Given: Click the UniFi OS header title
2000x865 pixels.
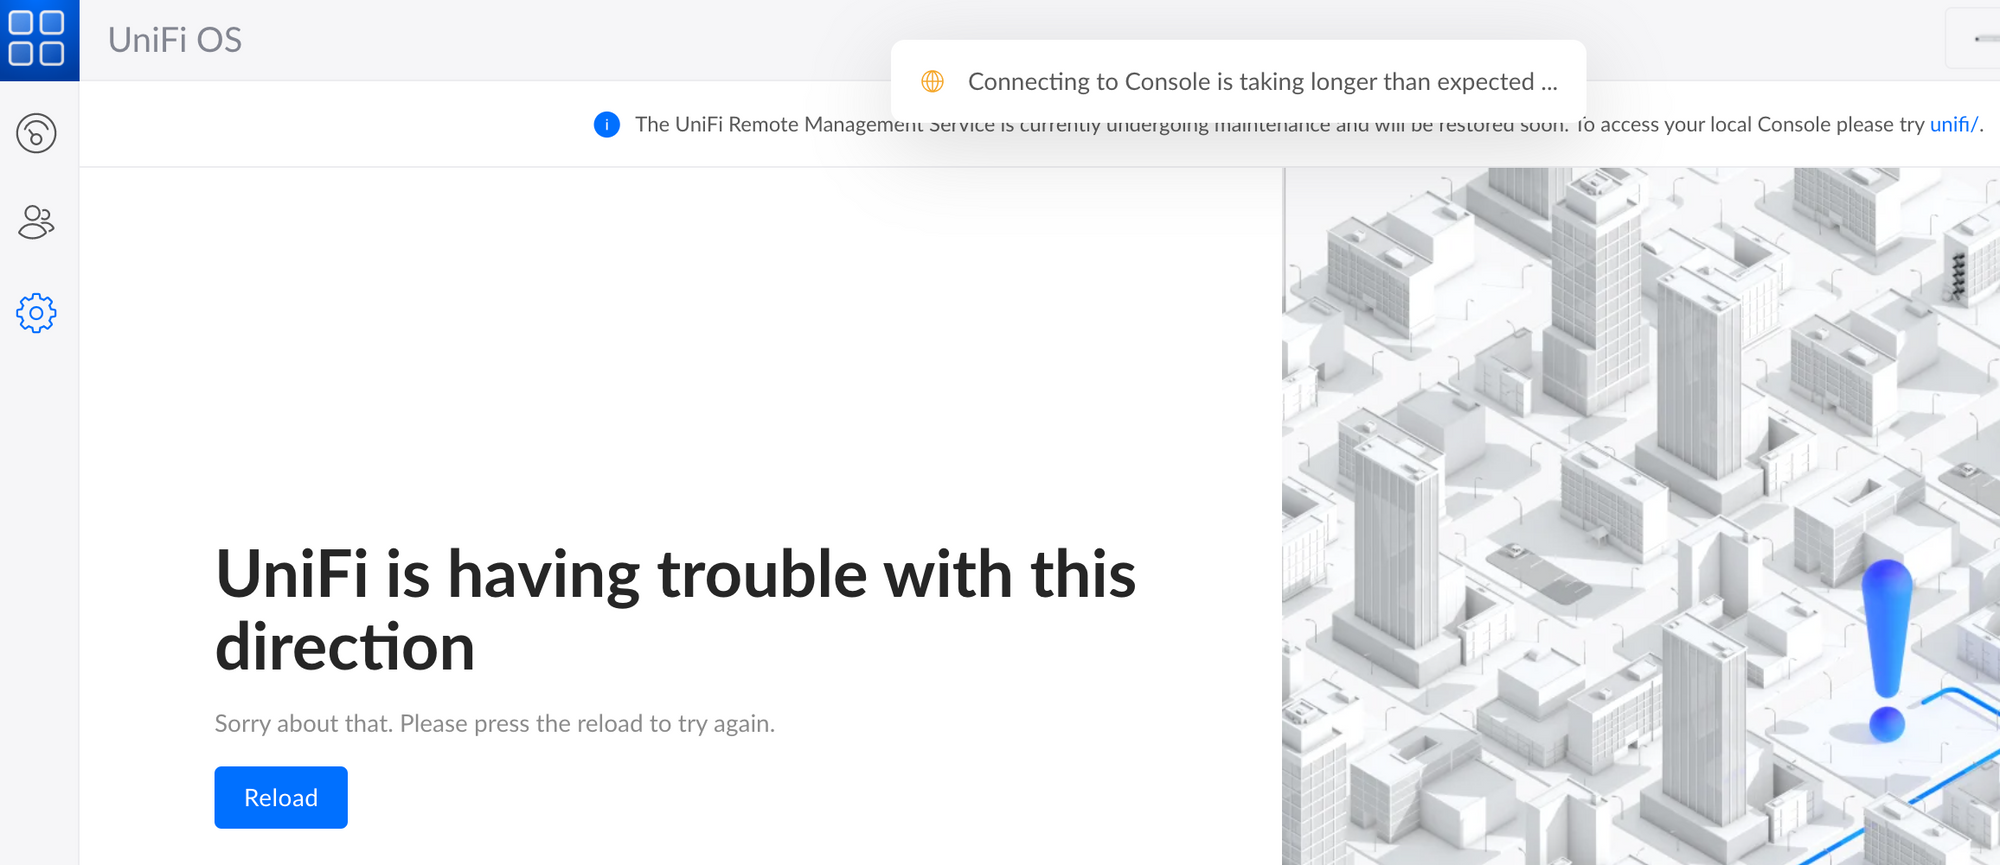Looking at the screenshot, I should coord(175,40).
